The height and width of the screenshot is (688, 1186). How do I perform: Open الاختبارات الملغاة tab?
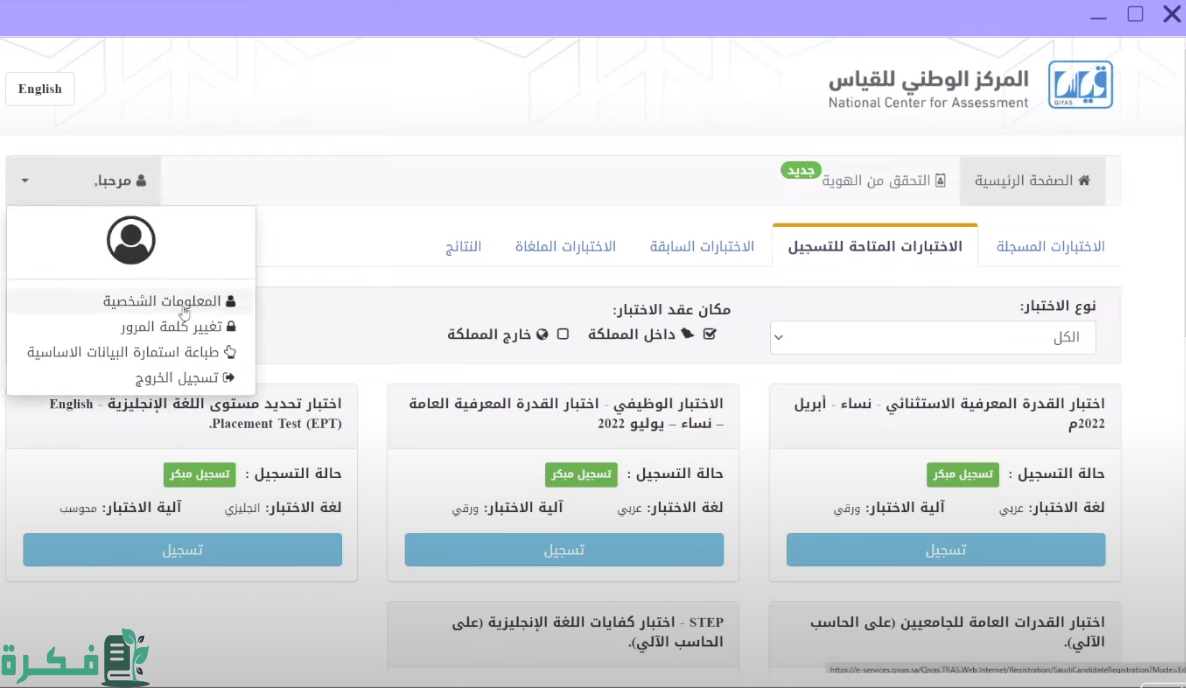(x=565, y=247)
